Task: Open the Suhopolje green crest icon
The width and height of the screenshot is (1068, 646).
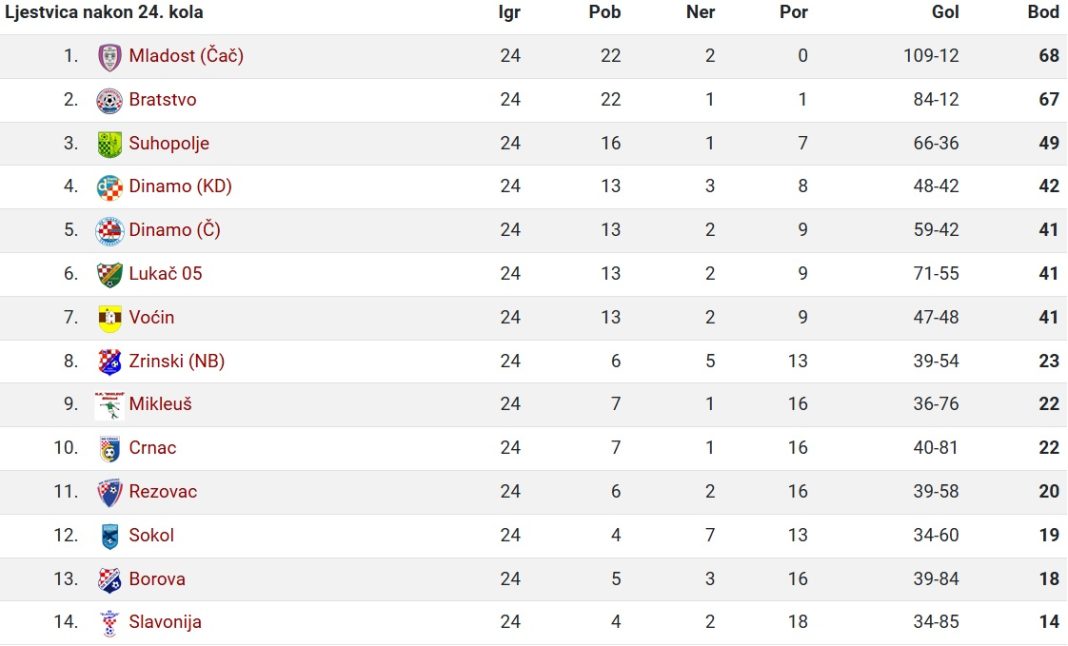Action: pos(110,144)
